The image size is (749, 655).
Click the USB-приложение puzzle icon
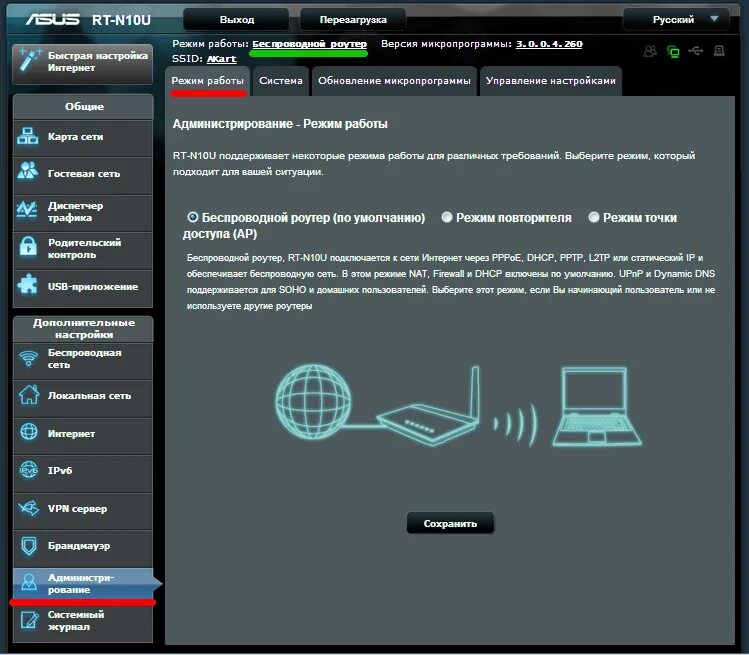tap(27, 285)
